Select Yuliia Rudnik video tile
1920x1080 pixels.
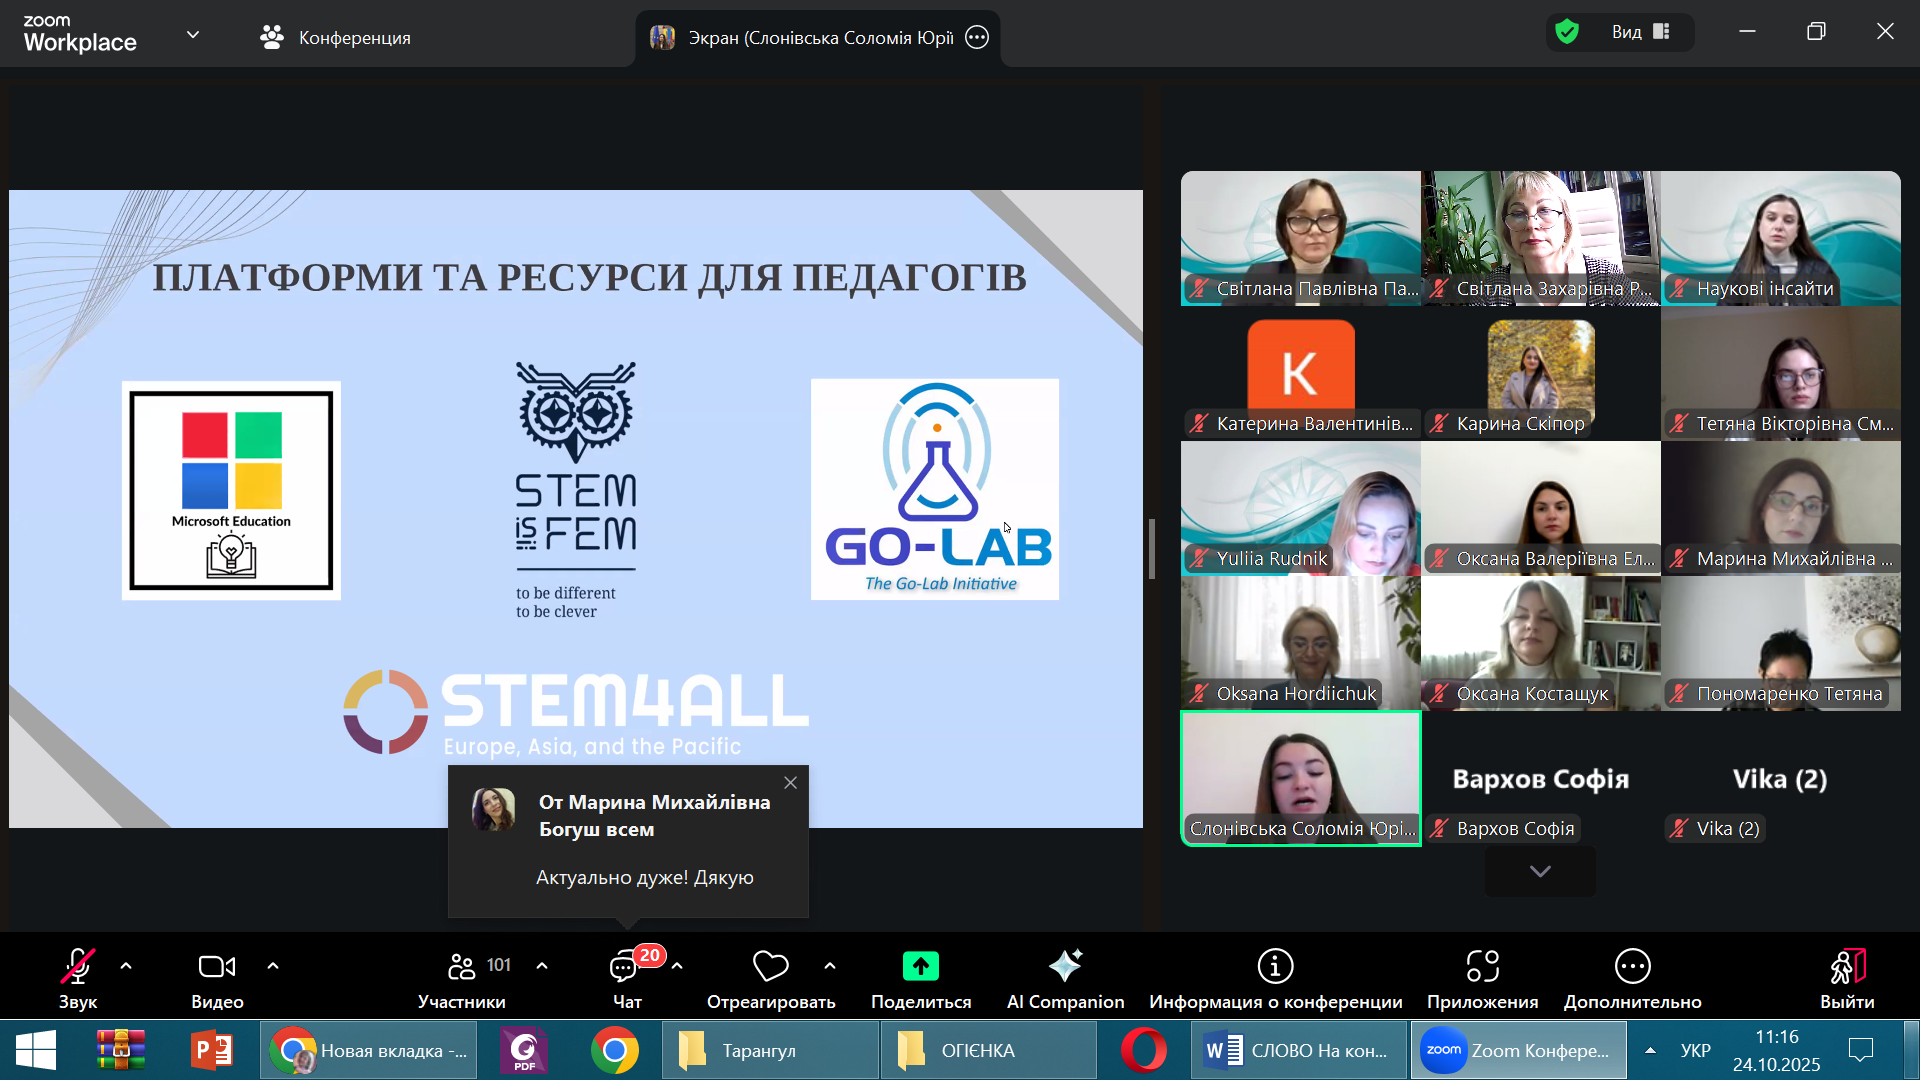tap(1300, 508)
